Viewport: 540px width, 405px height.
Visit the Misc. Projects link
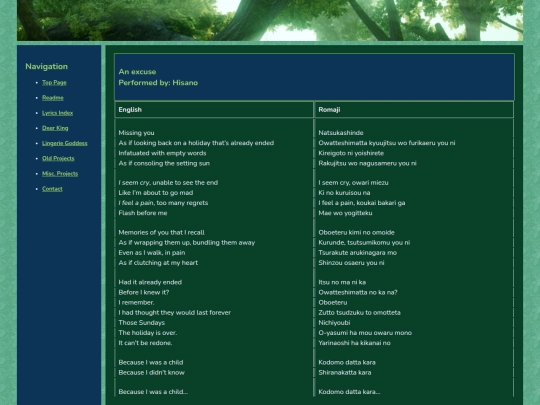coord(60,173)
